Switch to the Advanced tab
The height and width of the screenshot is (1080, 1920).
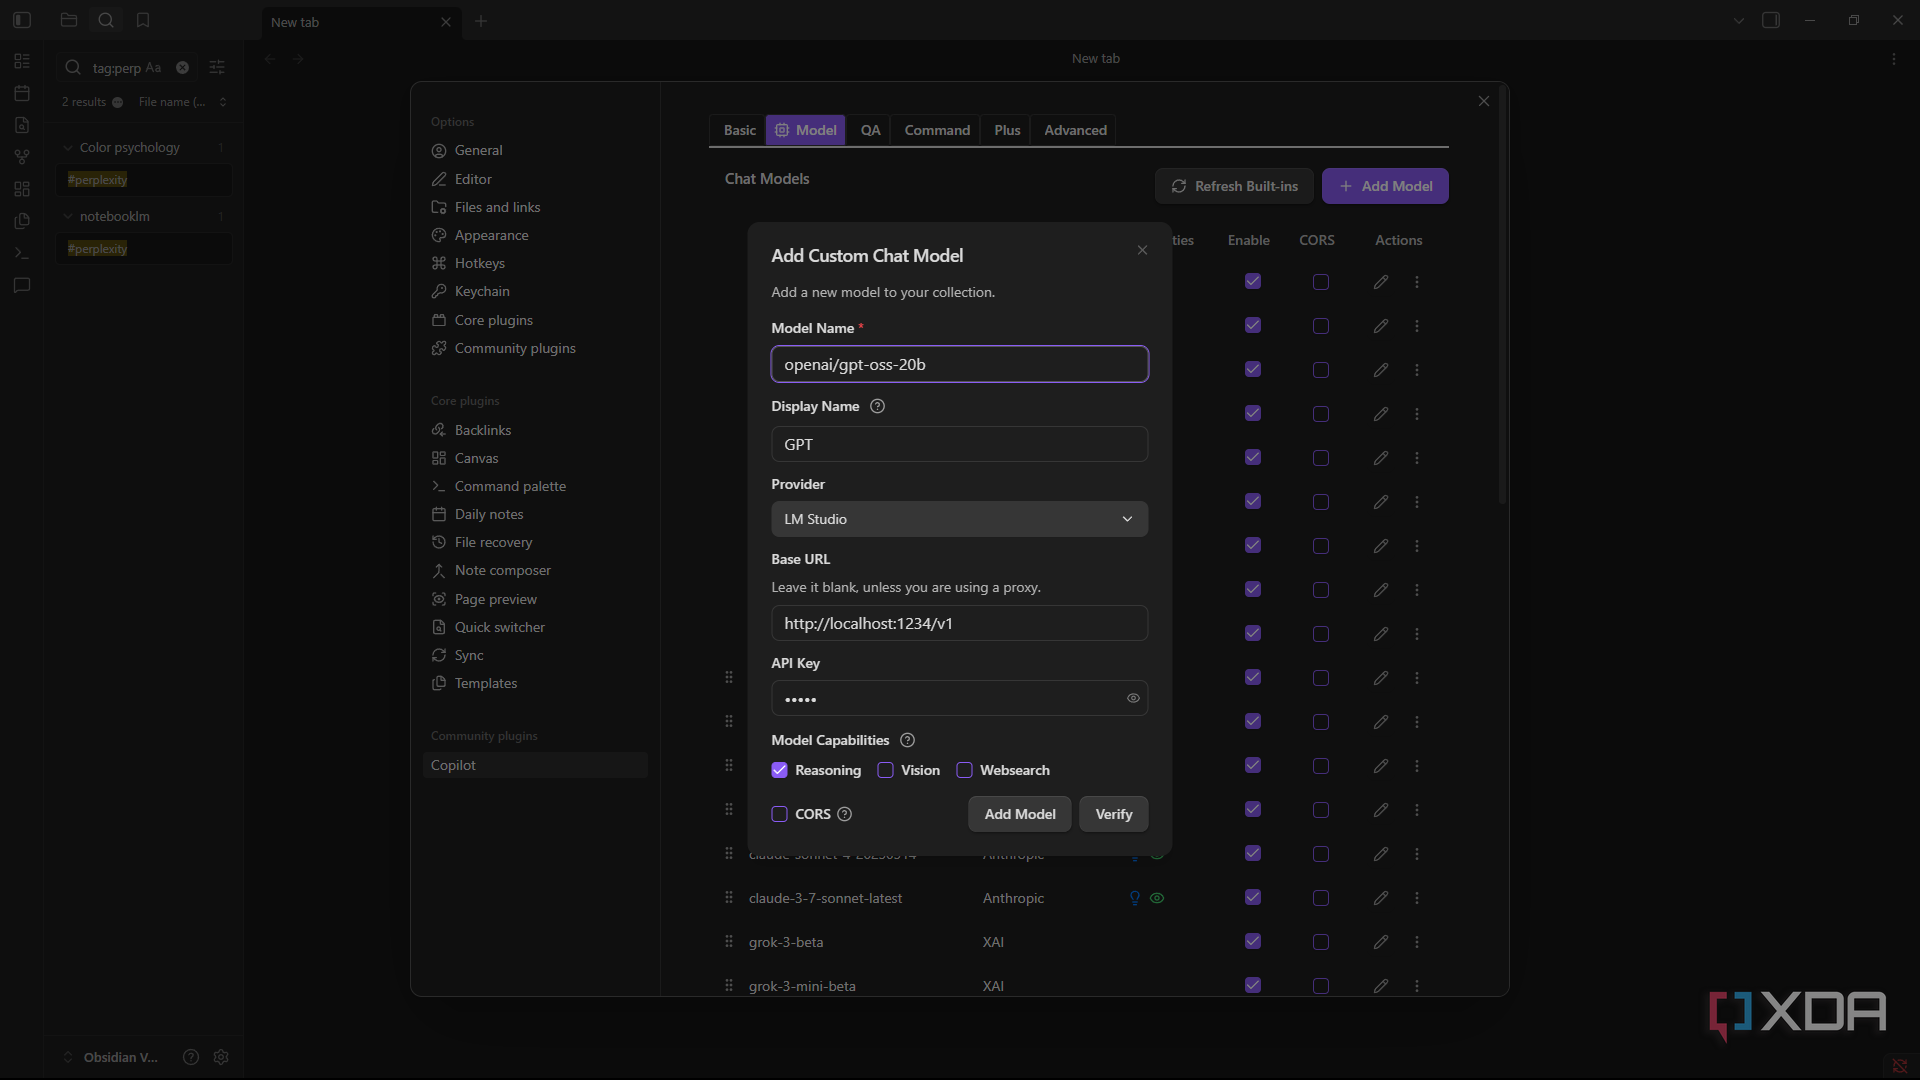tap(1075, 130)
